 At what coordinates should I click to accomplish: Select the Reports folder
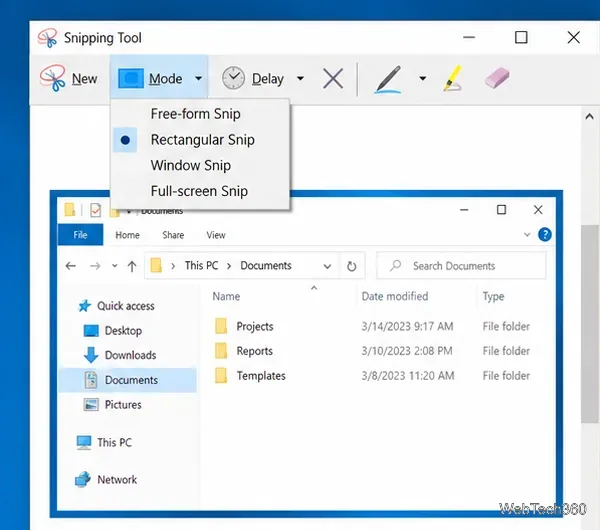(254, 351)
